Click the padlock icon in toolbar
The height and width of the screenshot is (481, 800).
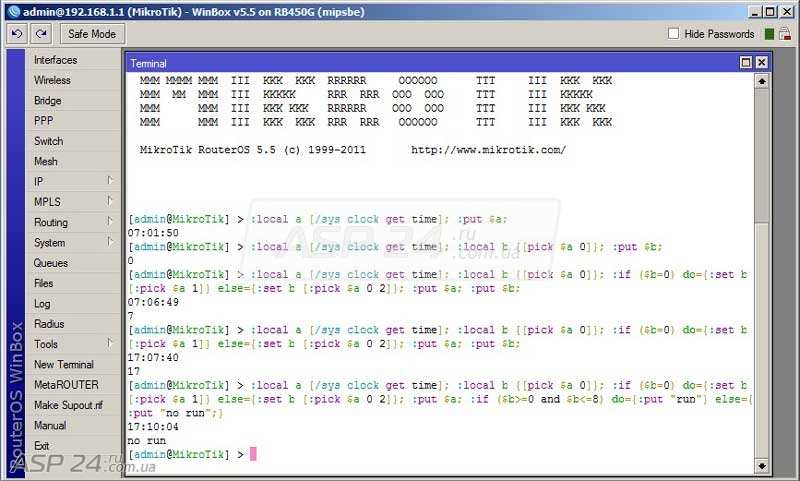pos(785,34)
